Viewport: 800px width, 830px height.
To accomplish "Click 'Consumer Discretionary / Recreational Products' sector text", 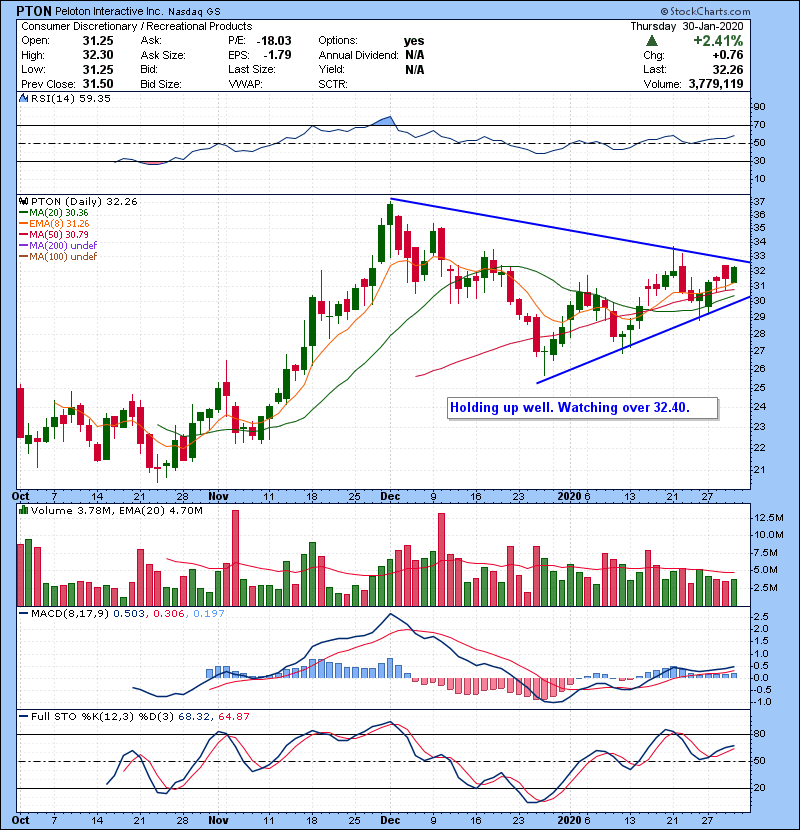I will (137, 26).
